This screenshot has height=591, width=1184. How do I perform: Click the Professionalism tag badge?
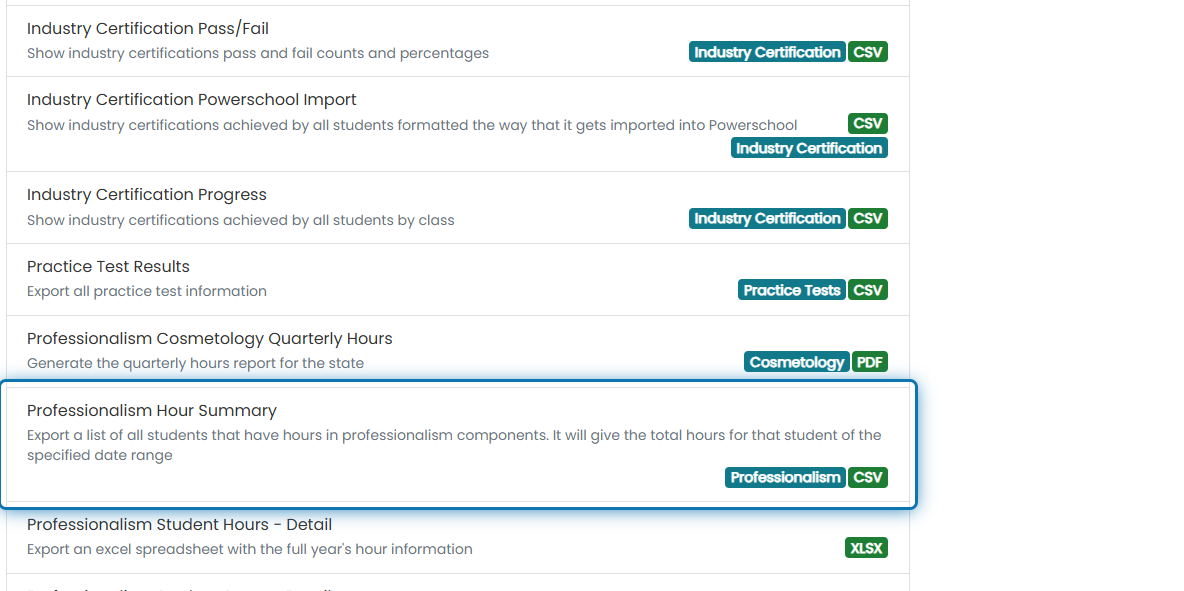click(x=785, y=478)
